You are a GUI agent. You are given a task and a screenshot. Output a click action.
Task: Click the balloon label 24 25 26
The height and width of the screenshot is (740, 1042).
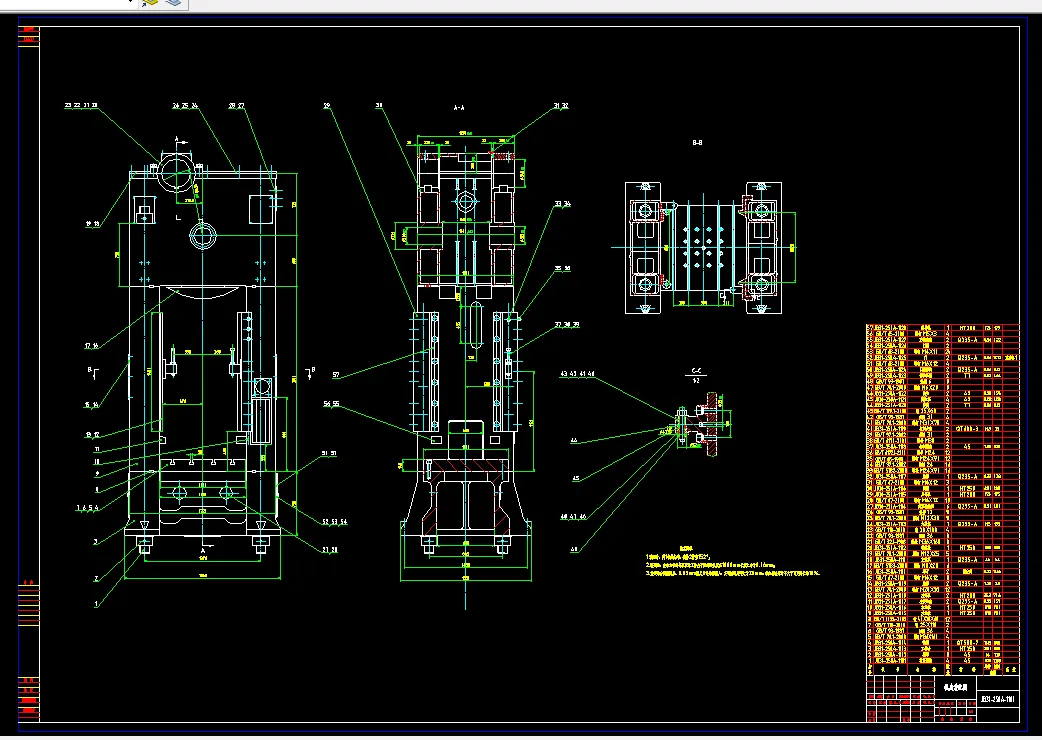click(185, 106)
